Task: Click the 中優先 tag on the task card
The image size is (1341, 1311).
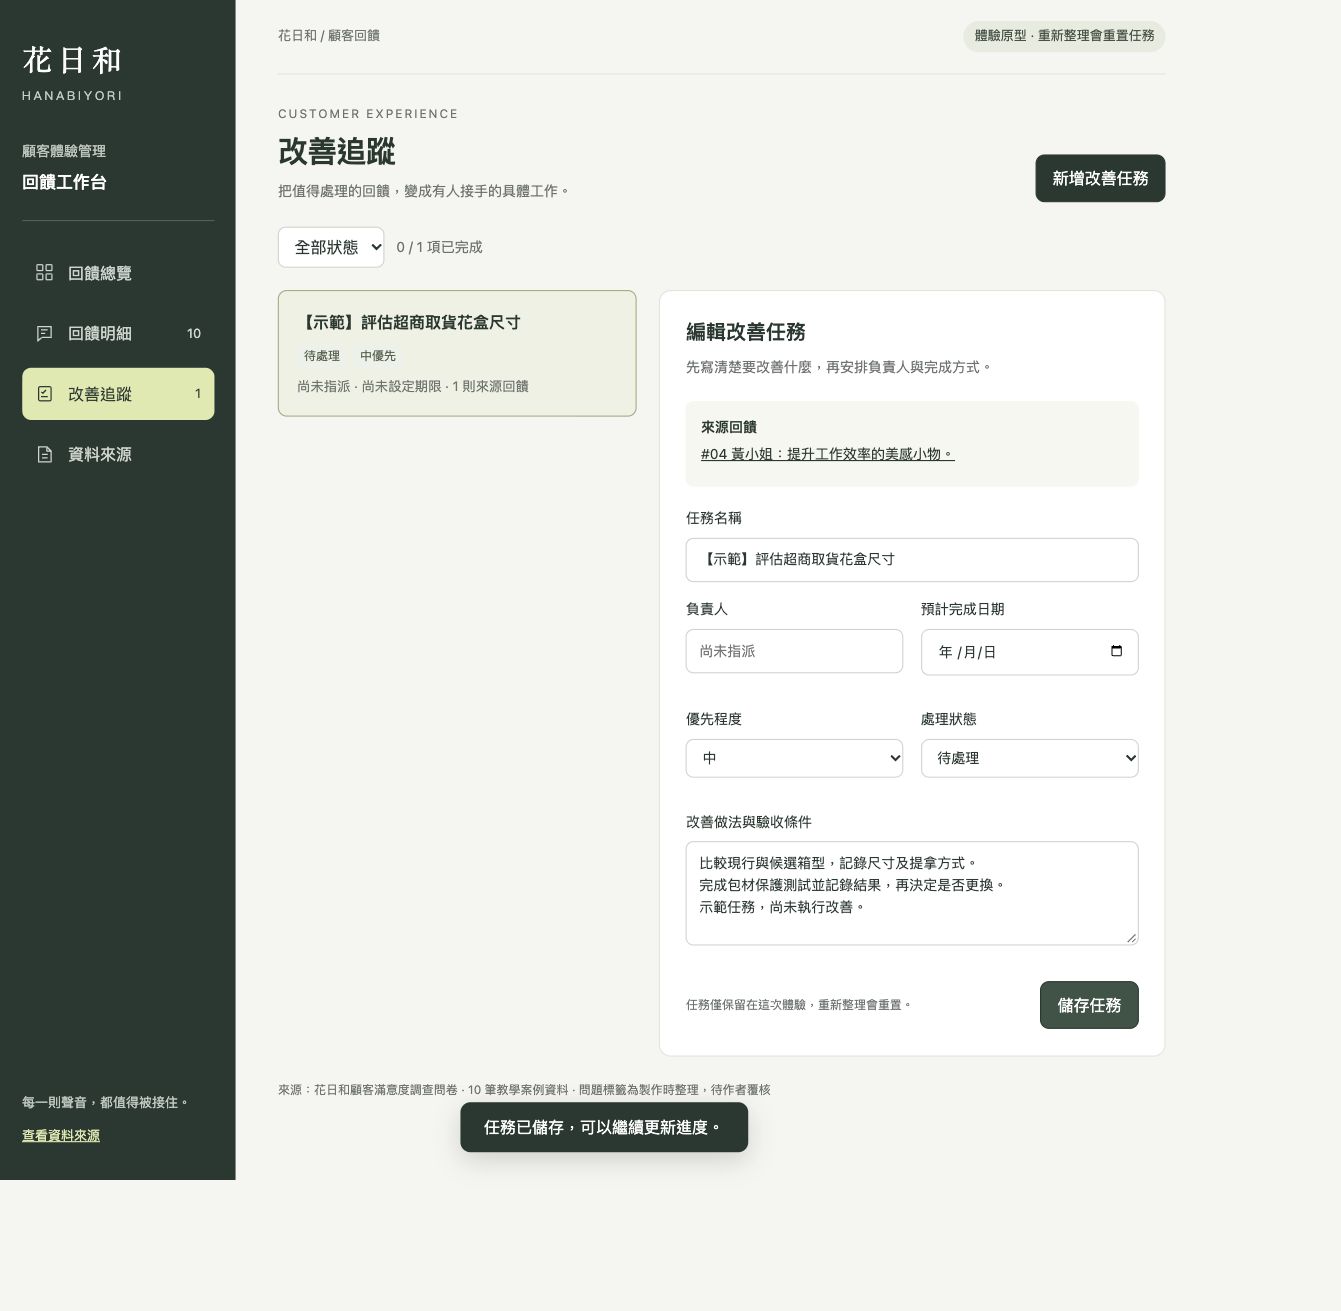Action: pyautogui.click(x=378, y=356)
